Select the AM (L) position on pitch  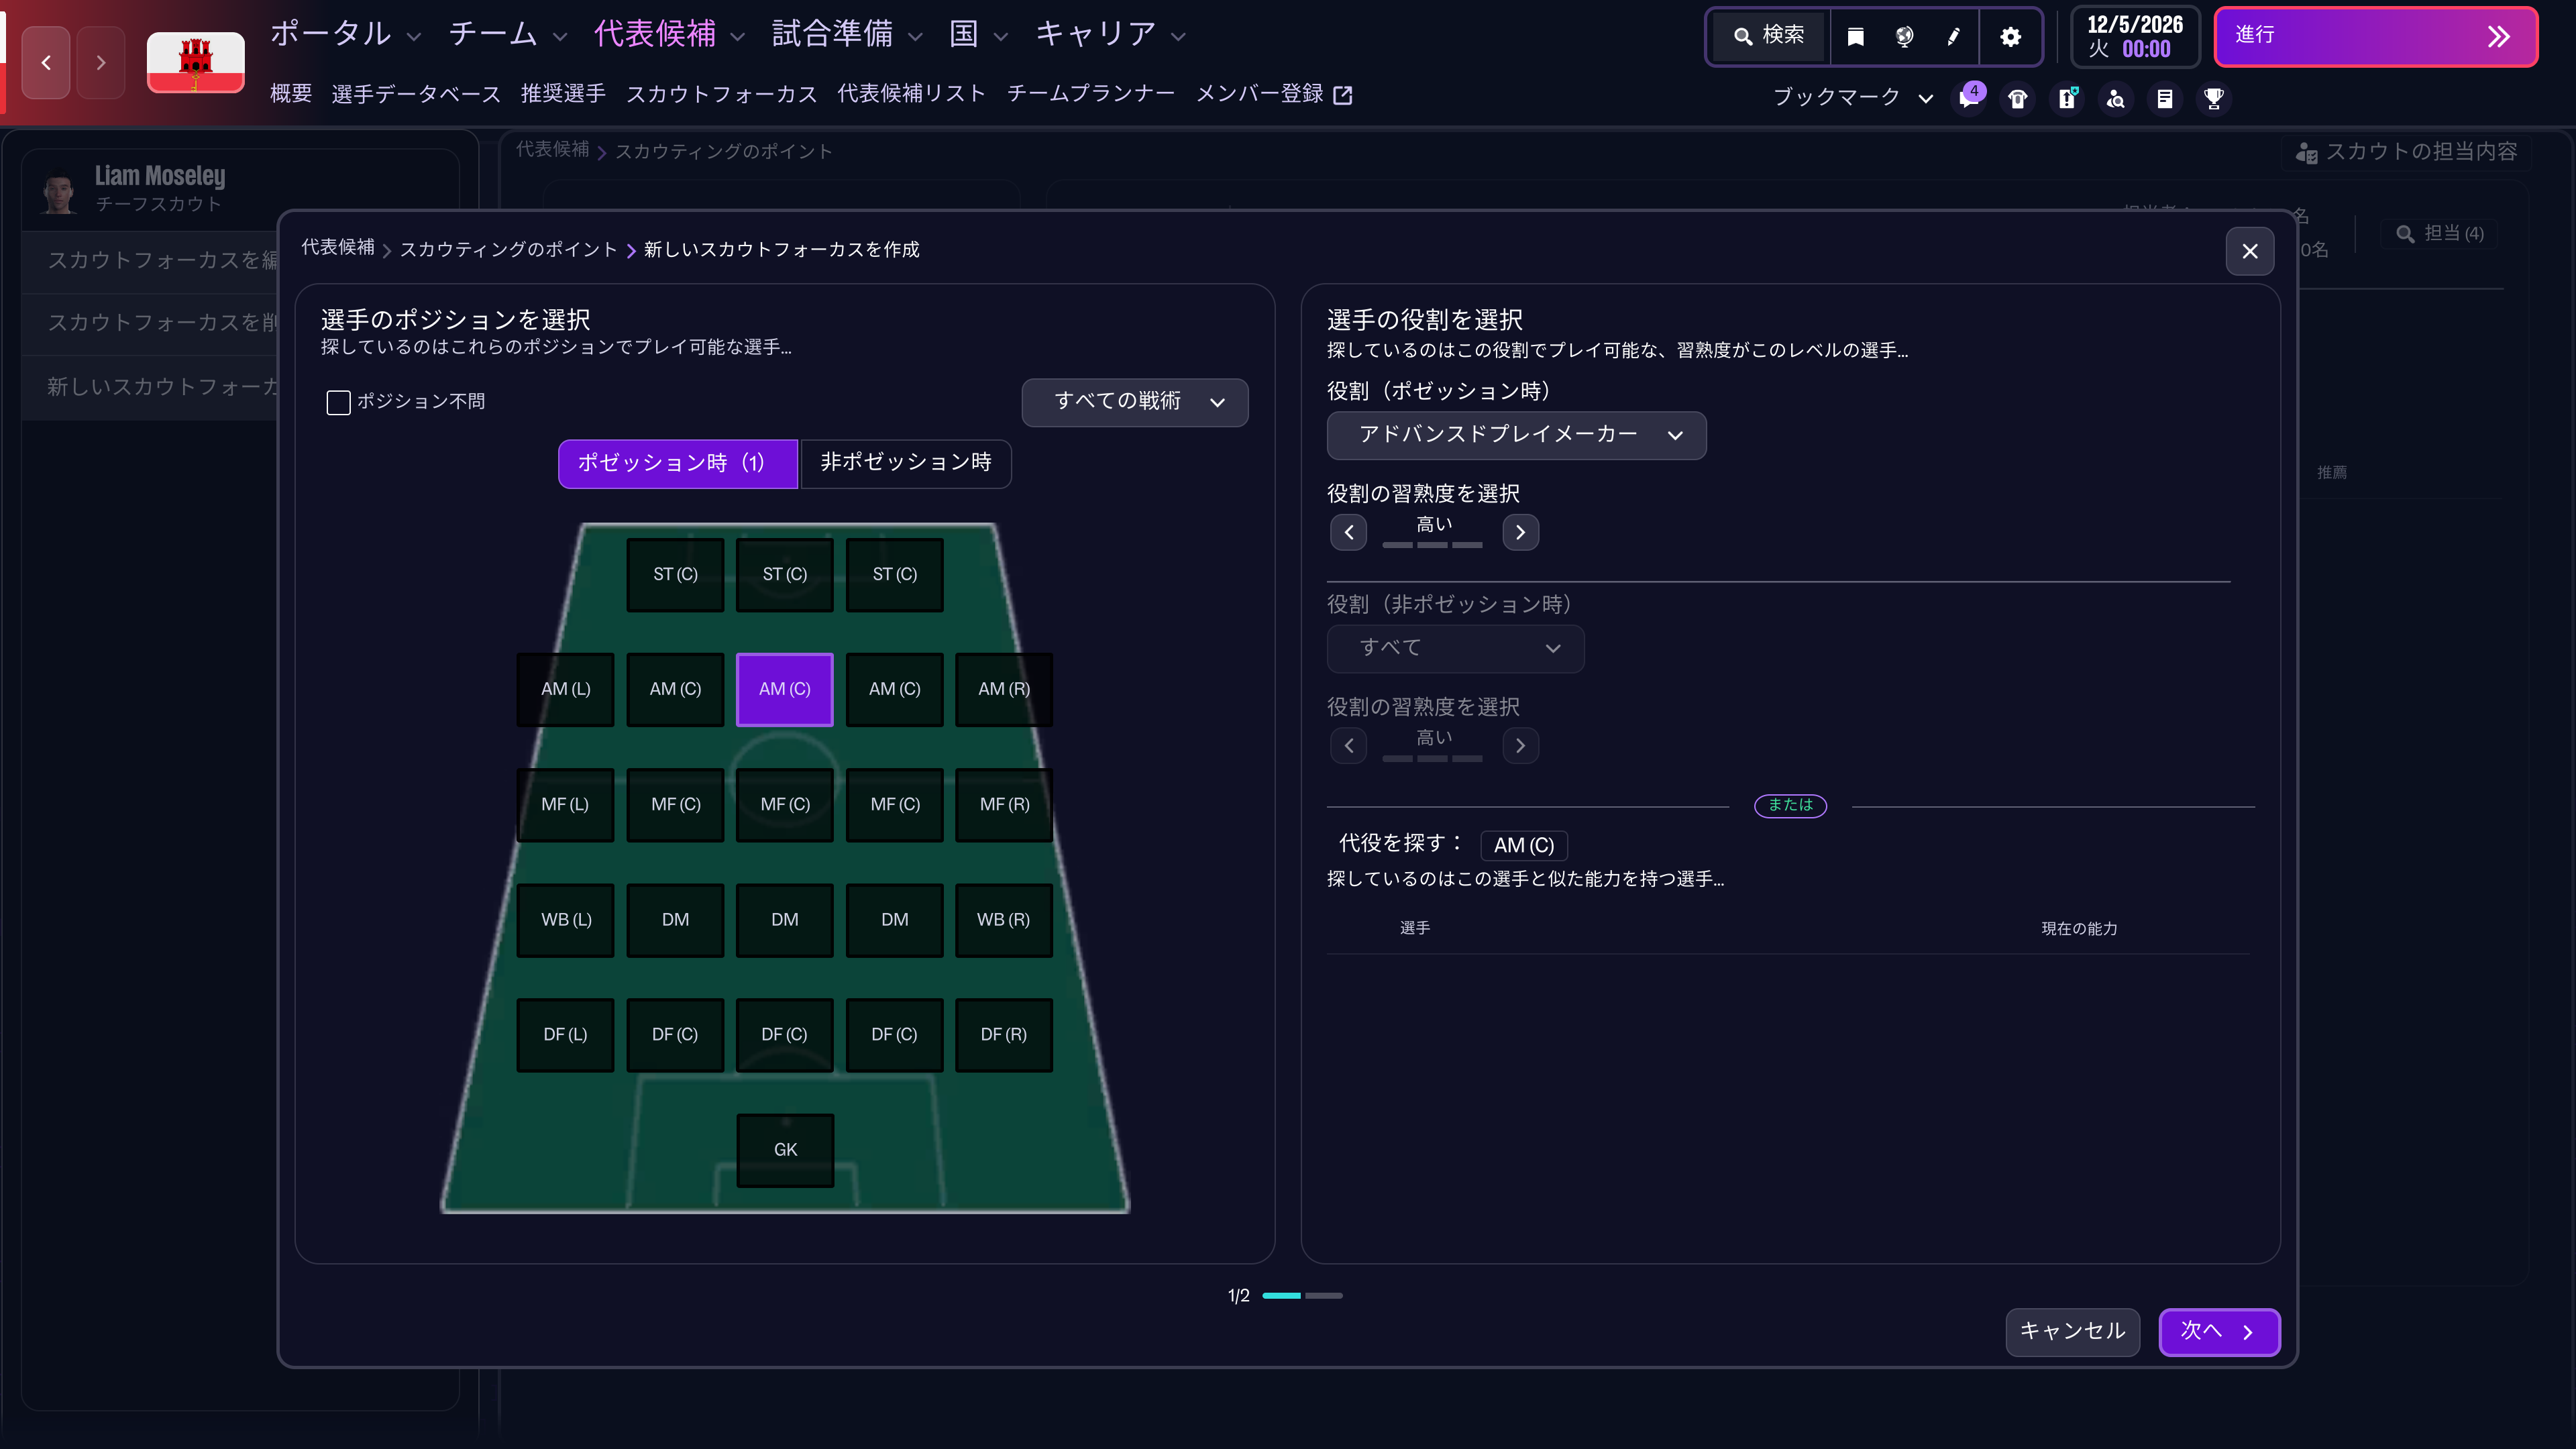click(x=566, y=689)
